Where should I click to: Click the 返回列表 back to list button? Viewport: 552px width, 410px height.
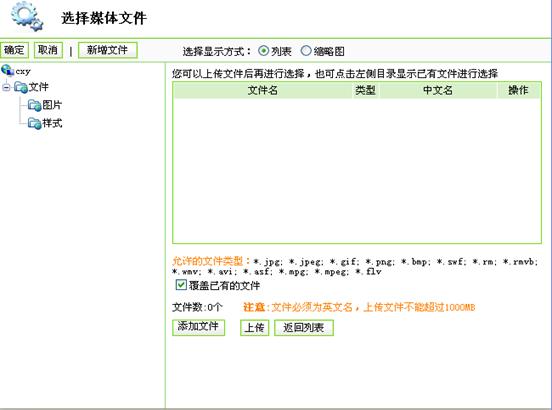[x=303, y=327]
